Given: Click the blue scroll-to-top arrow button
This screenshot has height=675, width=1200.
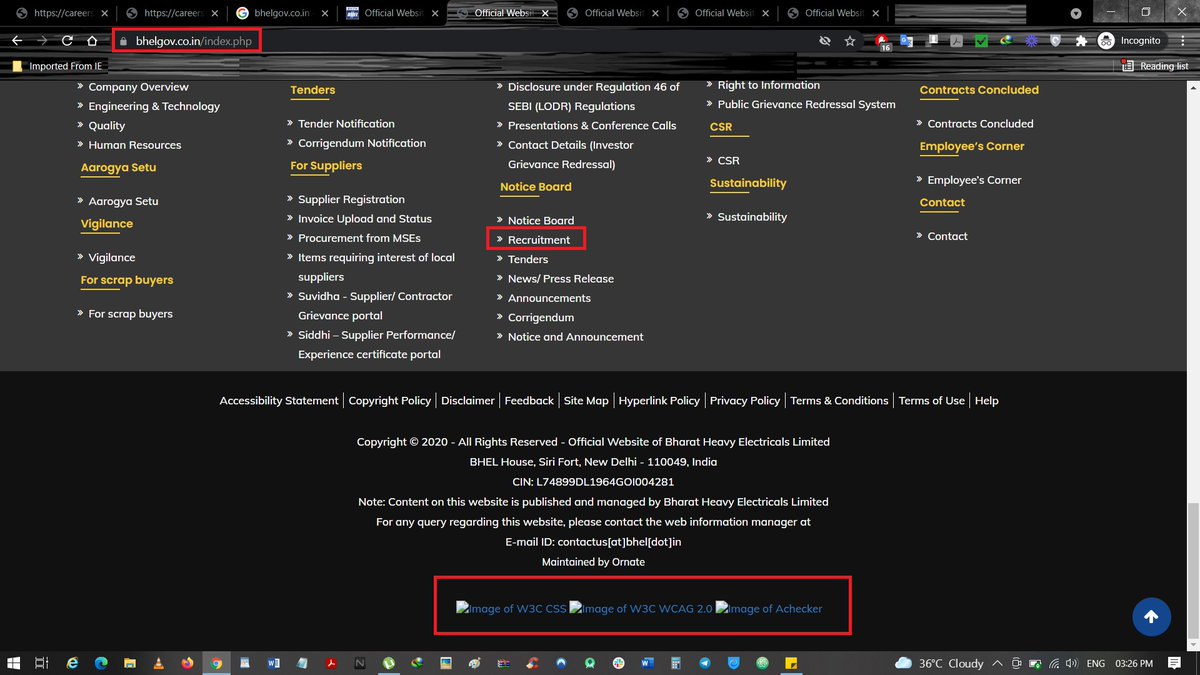Looking at the screenshot, I should [x=1151, y=617].
